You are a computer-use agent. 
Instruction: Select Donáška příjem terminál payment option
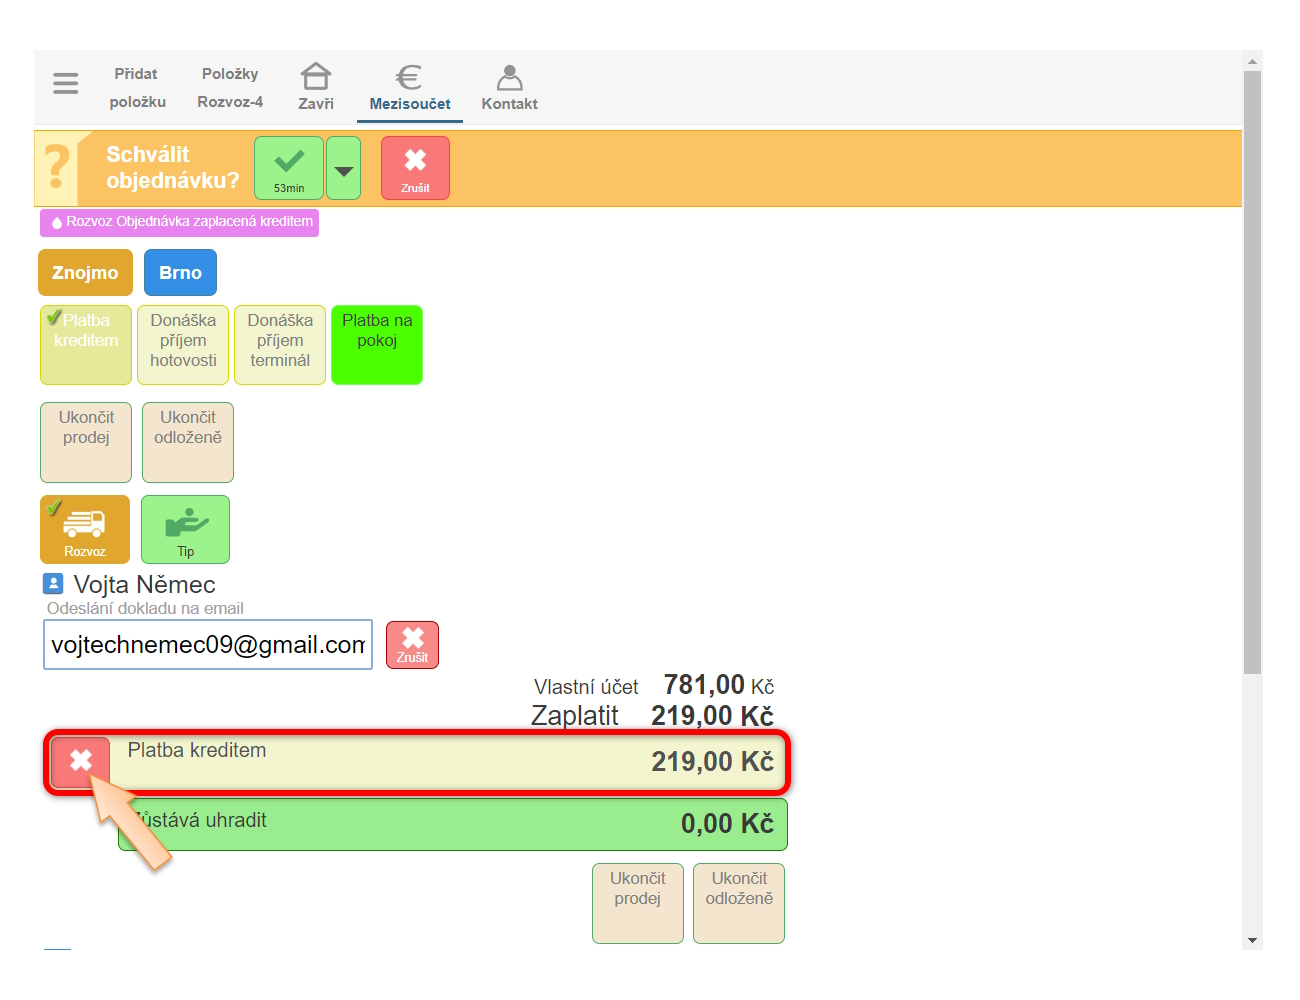[x=280, y=344]
